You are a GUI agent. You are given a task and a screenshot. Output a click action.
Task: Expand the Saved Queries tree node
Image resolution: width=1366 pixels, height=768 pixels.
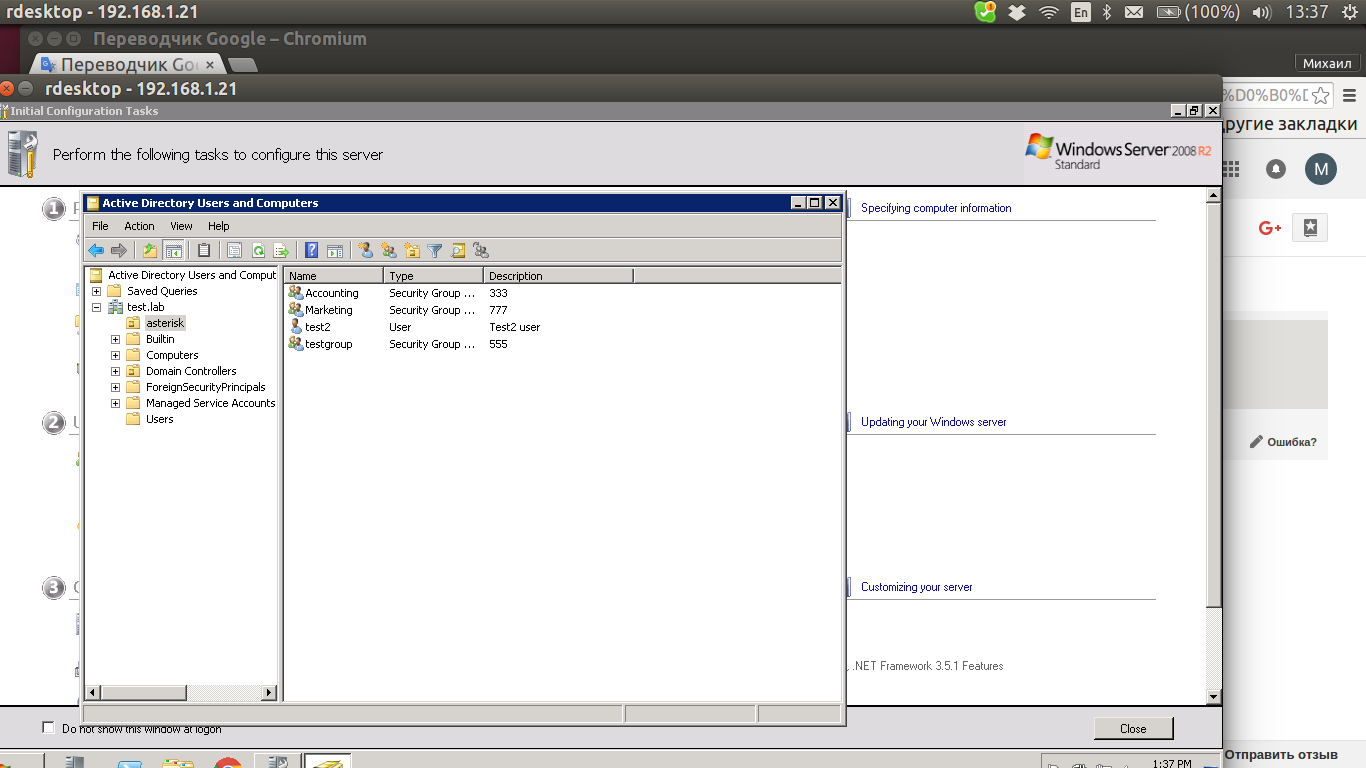tap(96, 291)
